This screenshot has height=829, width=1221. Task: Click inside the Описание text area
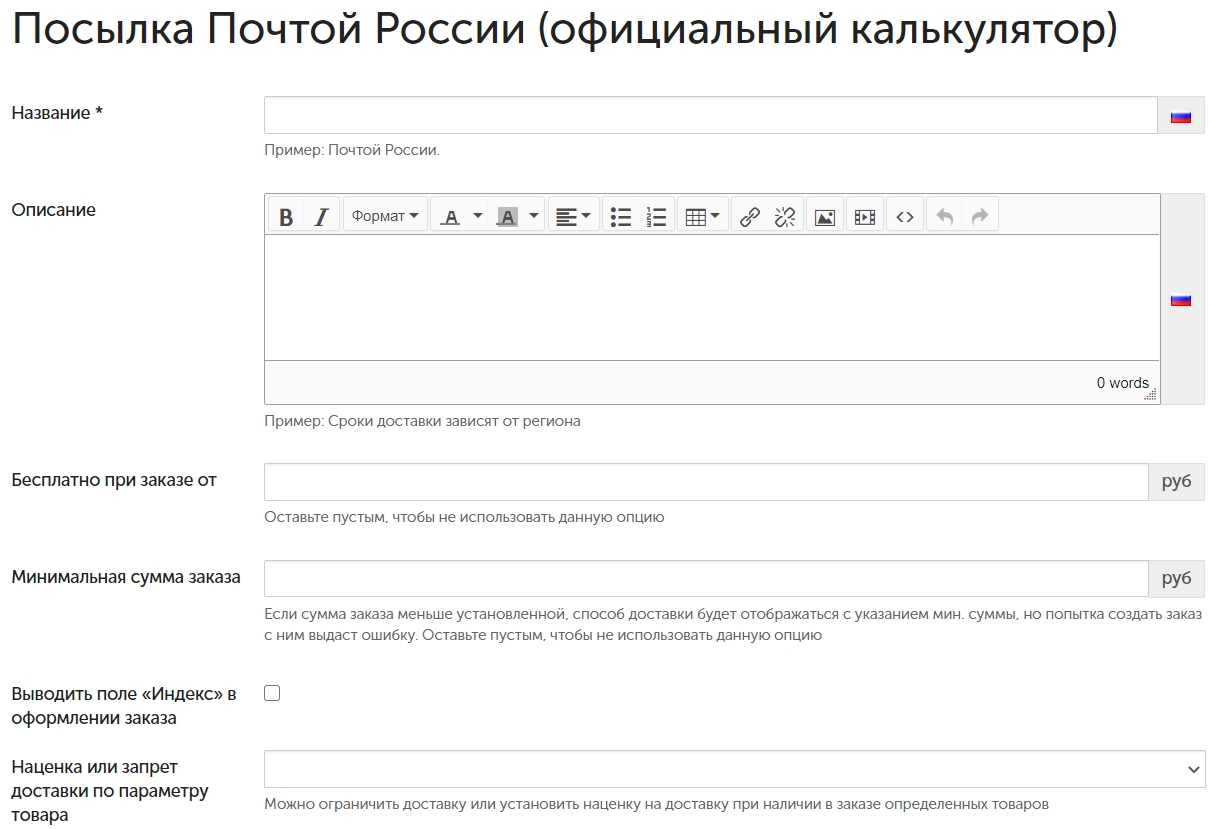[x=712, y=297]
